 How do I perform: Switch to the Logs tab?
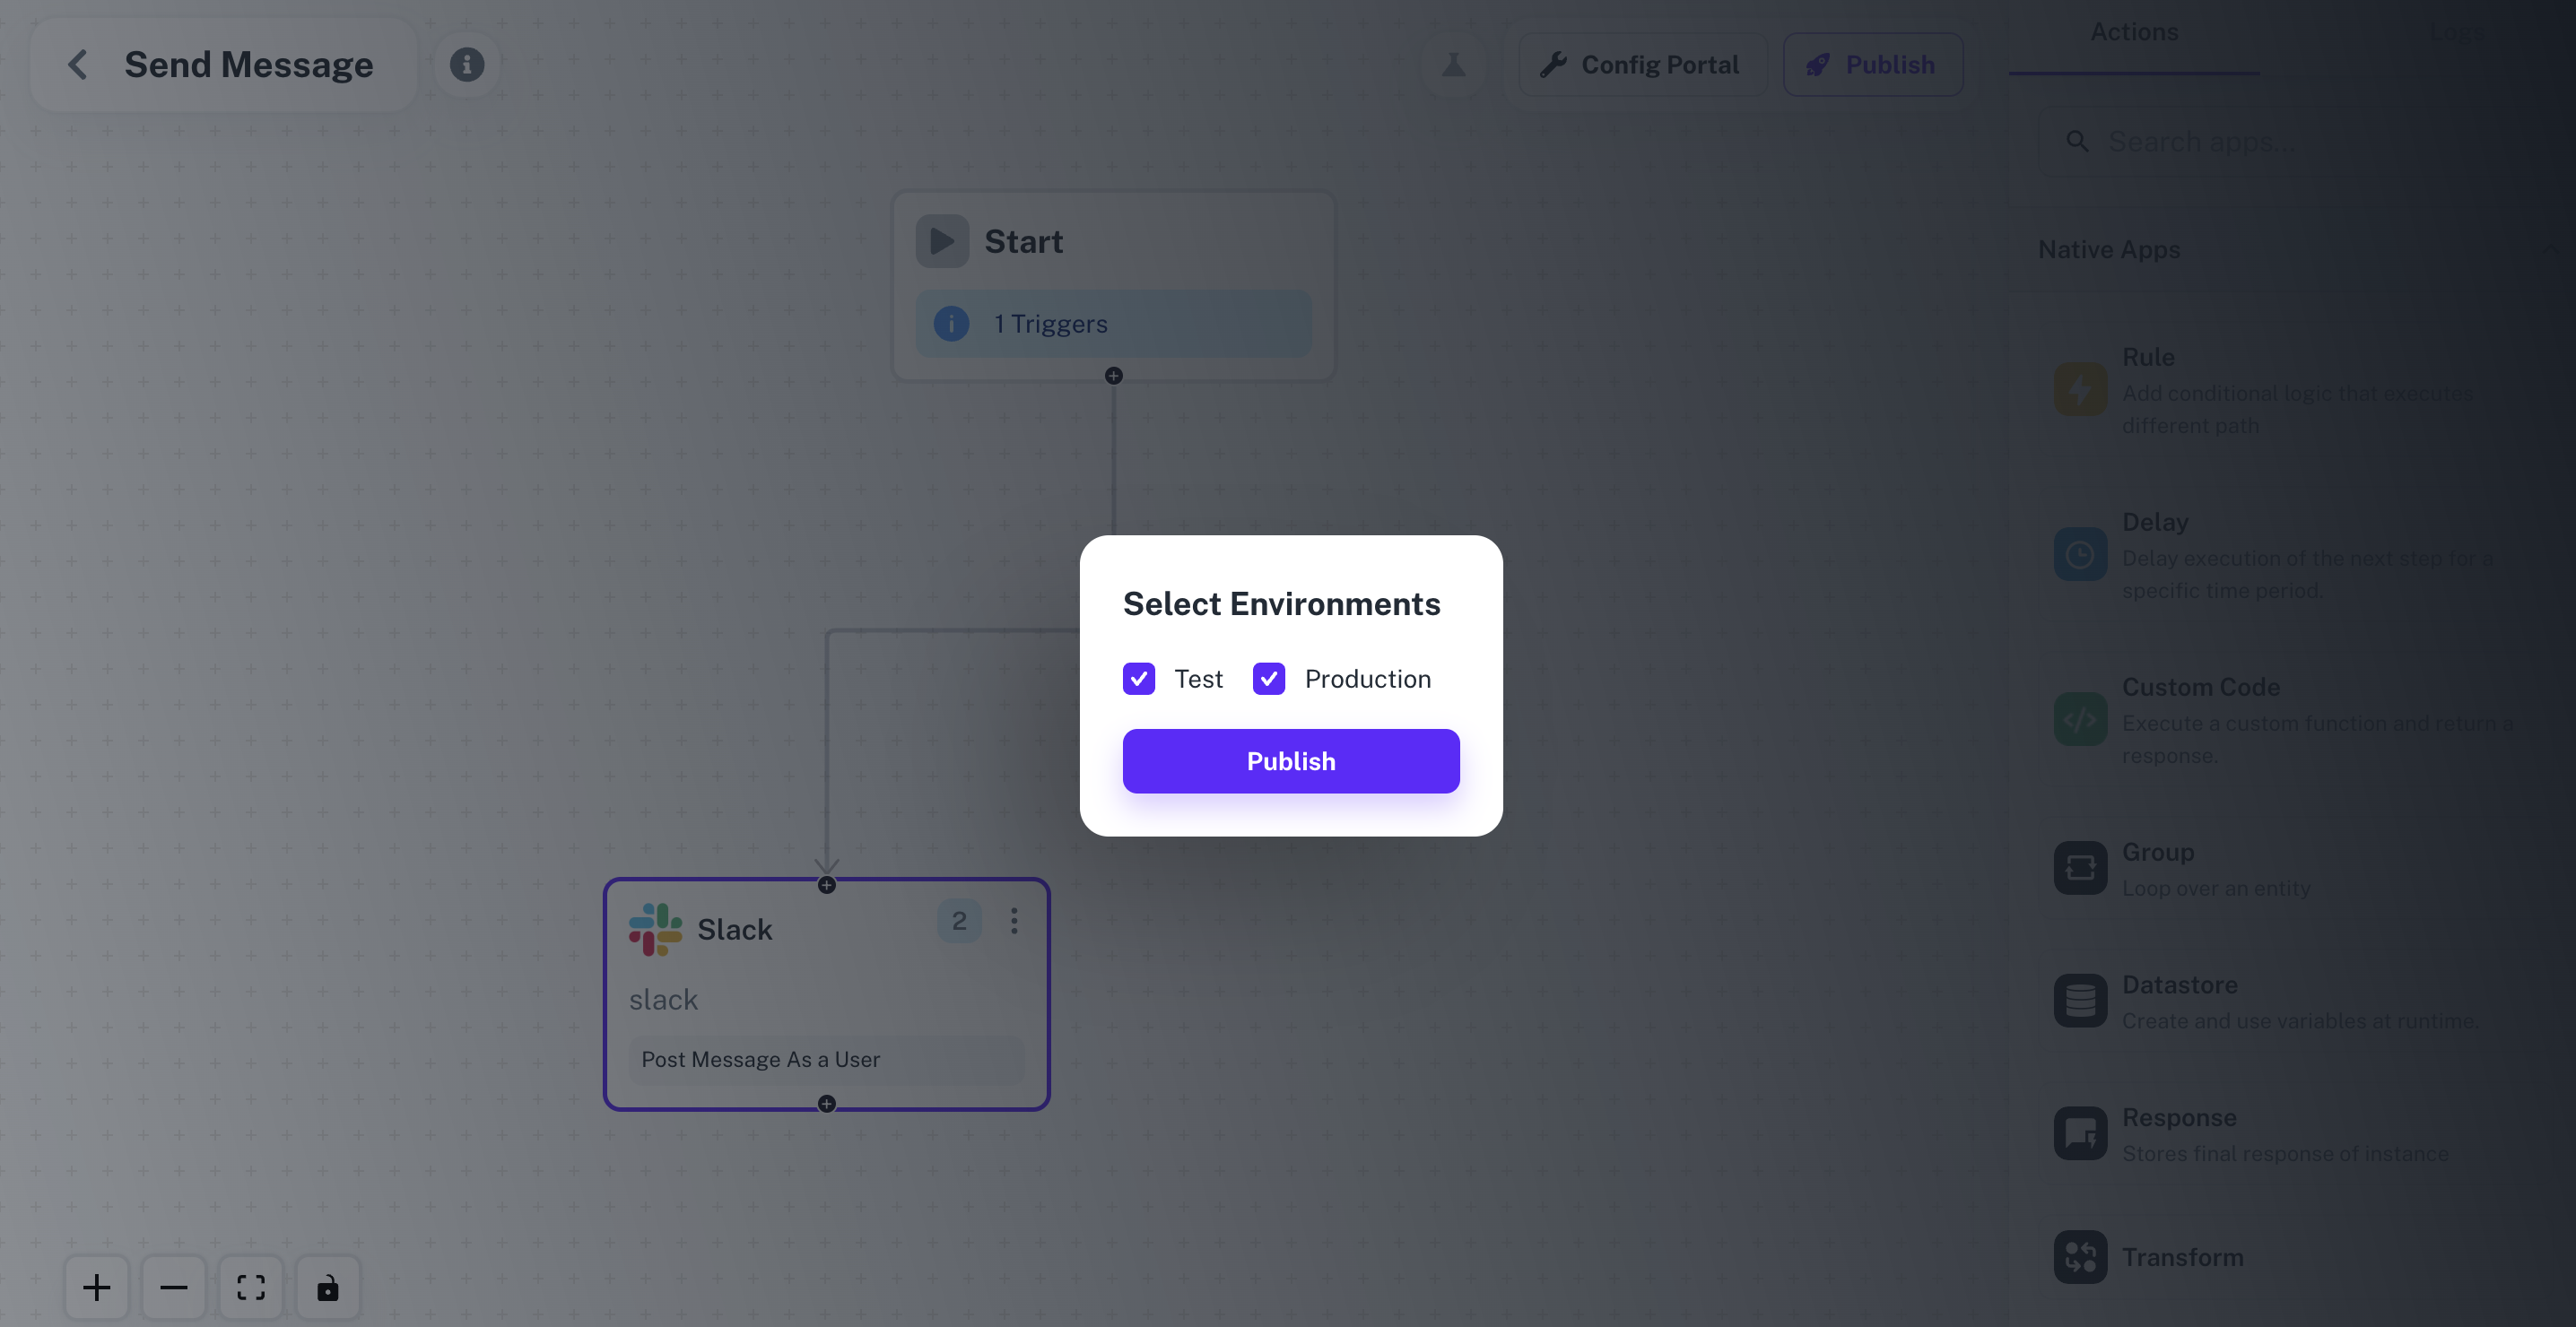(2458, 32)
